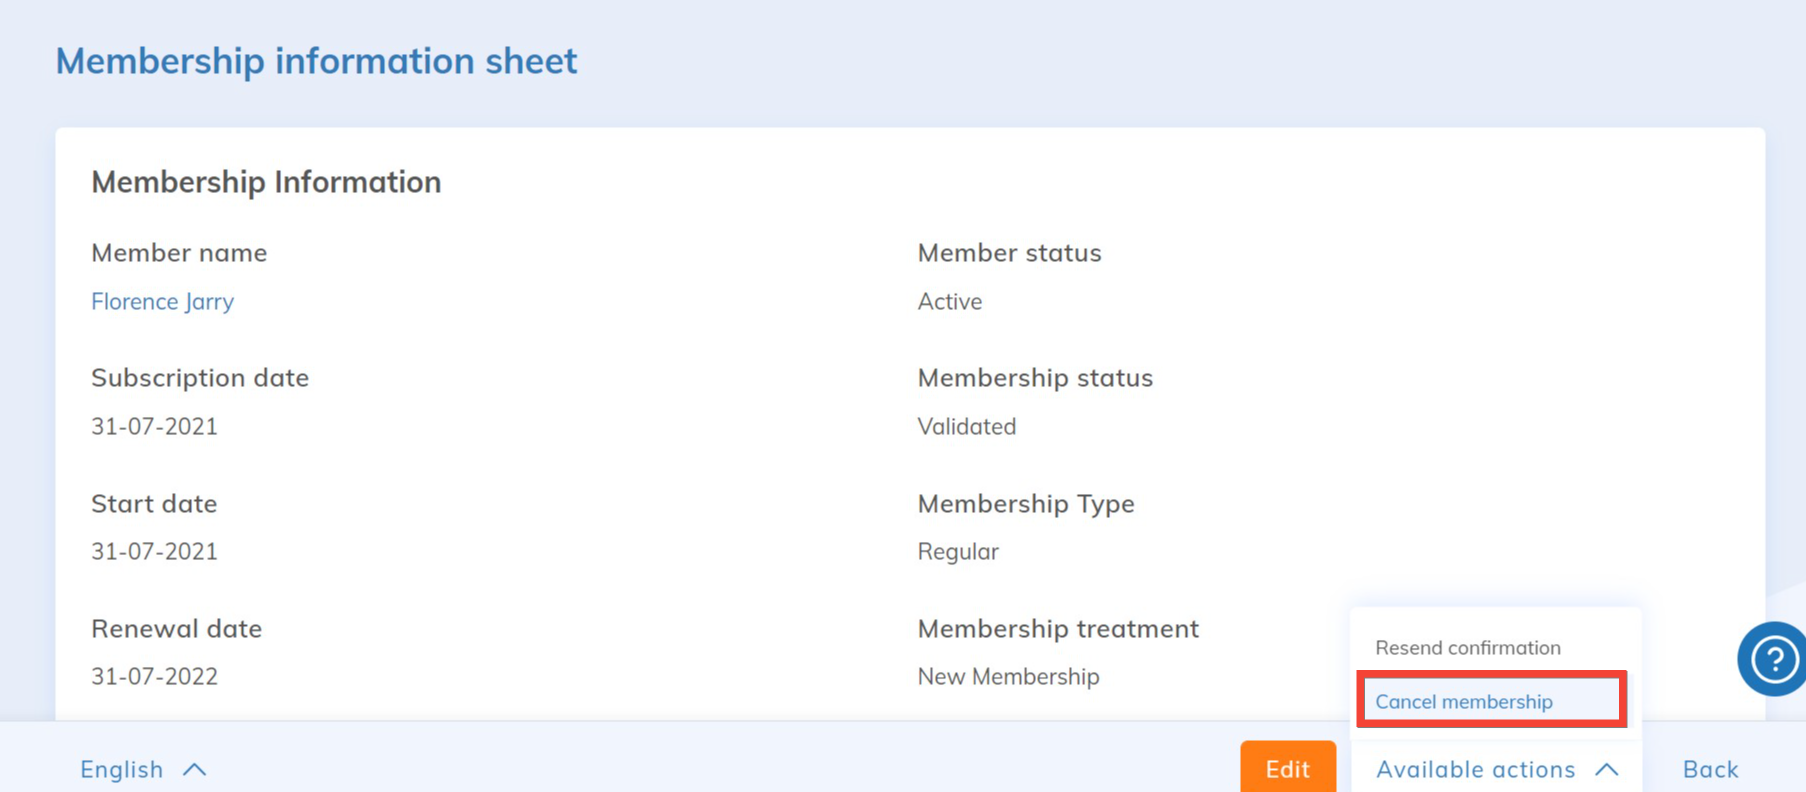Click the chevron arrow beside English
1806x792 pixels.
click(195, 769)
